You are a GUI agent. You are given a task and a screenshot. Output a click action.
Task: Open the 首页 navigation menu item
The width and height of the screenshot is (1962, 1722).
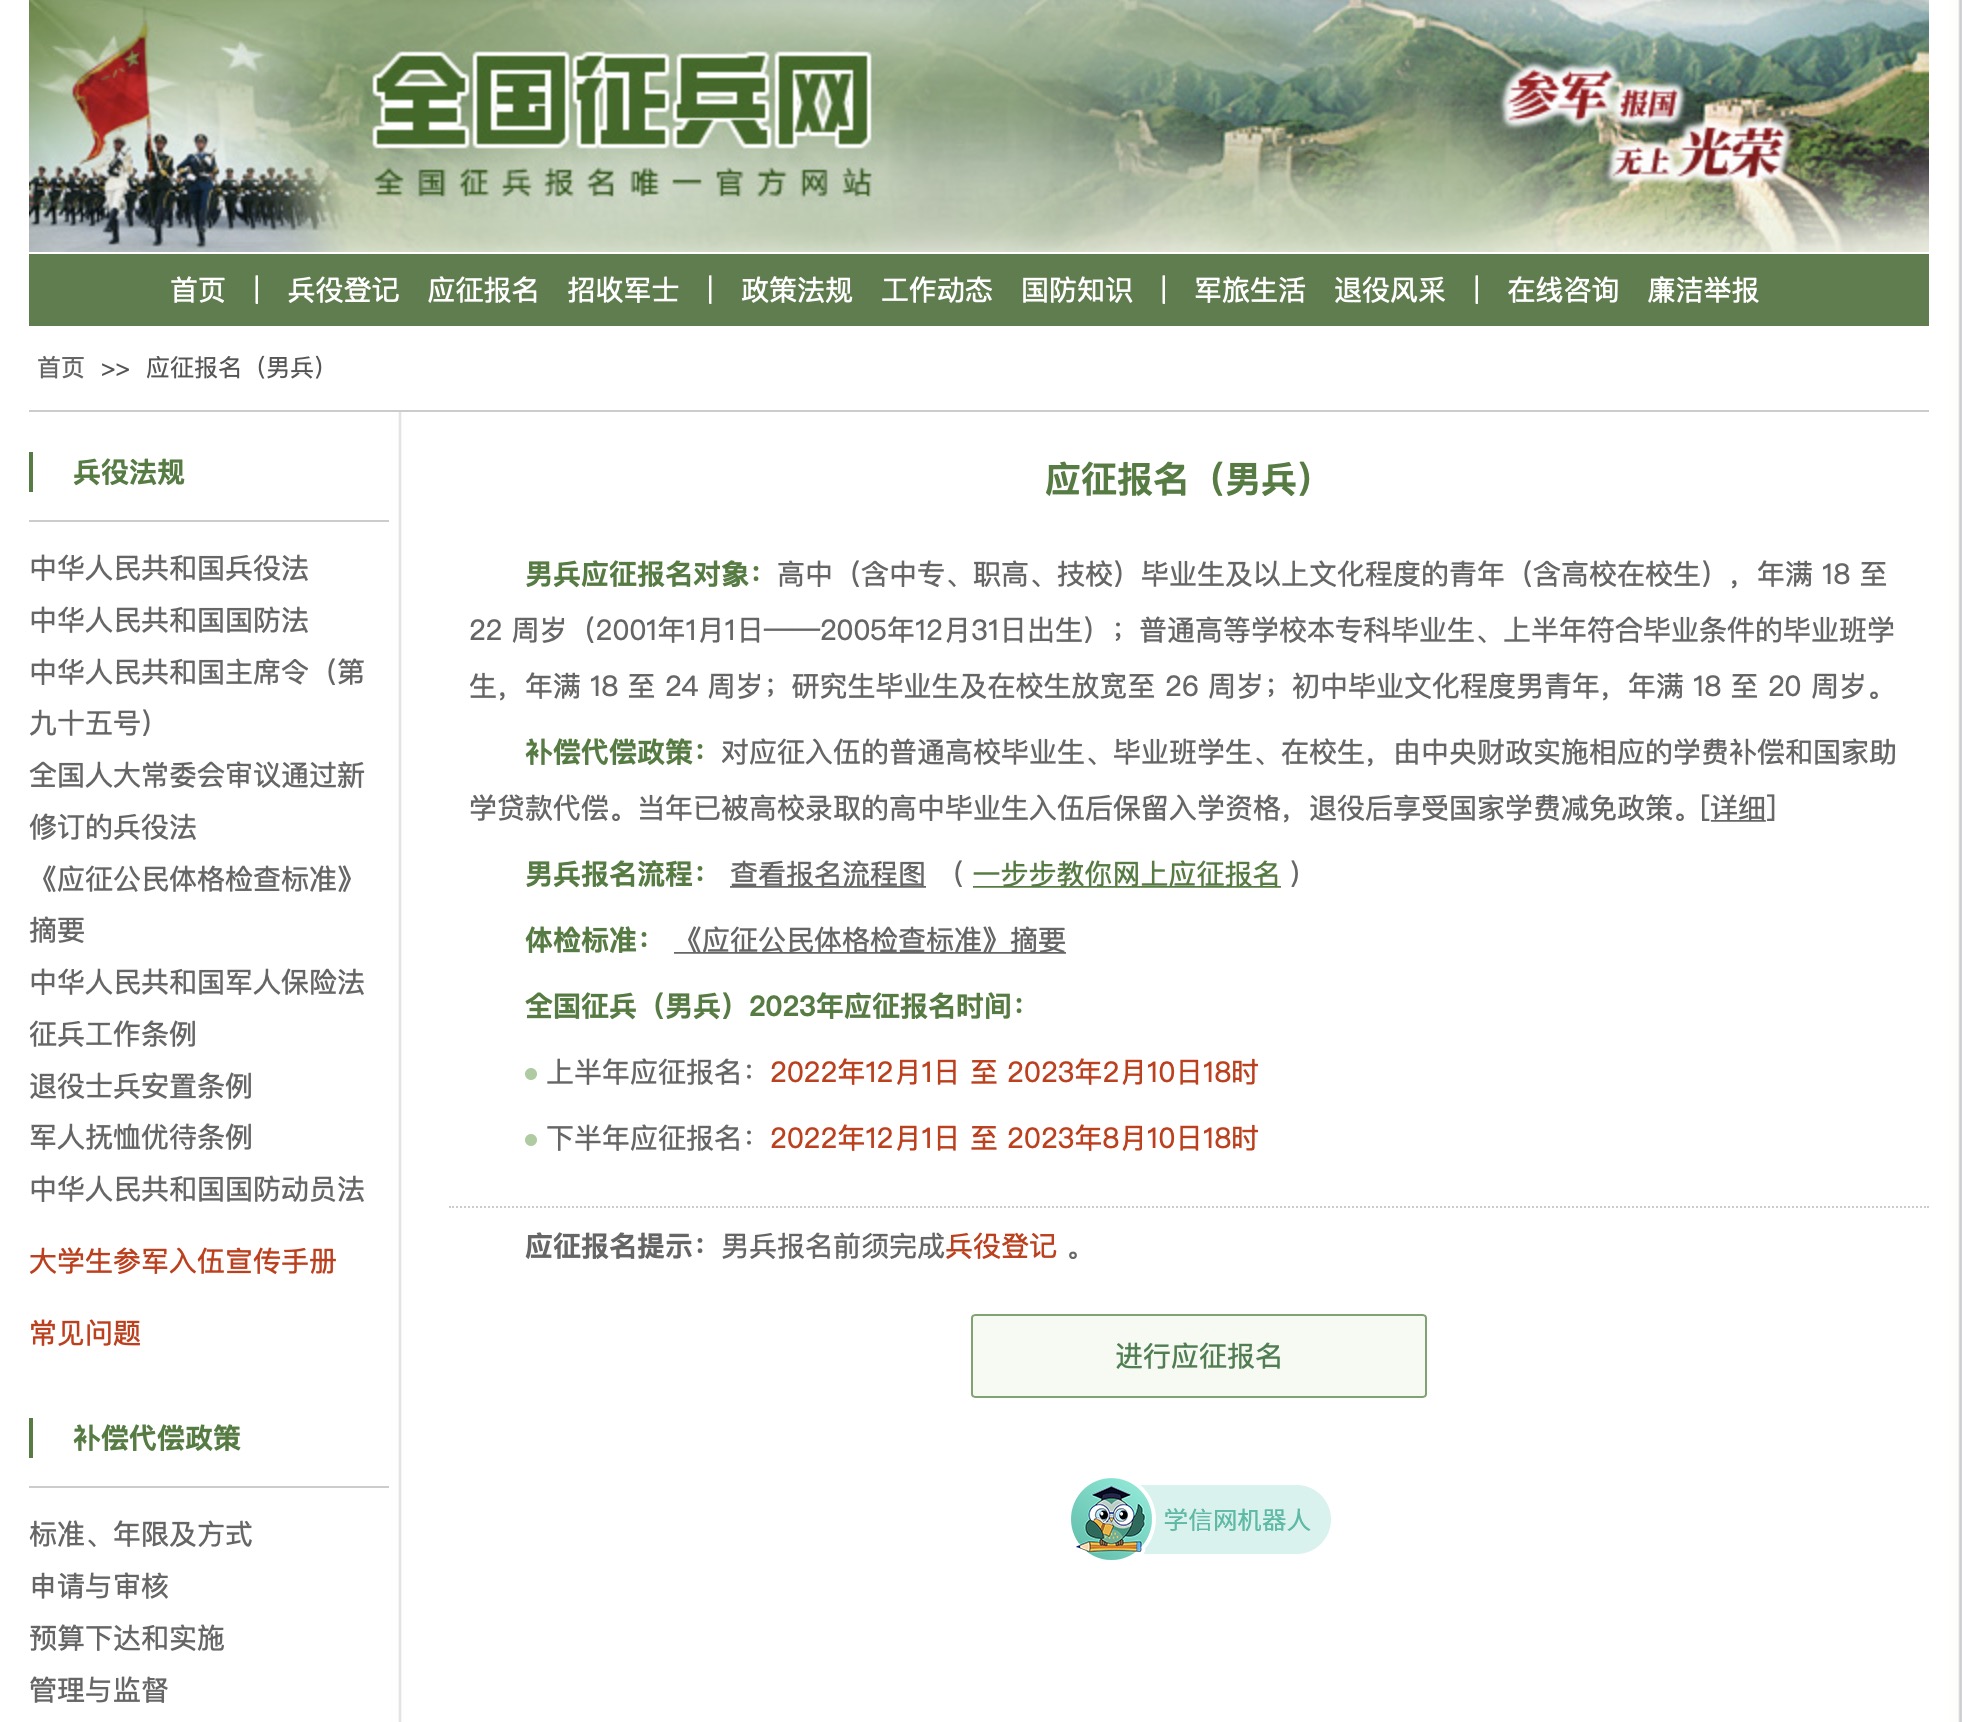pyautogui.click(x=198, y=290)
